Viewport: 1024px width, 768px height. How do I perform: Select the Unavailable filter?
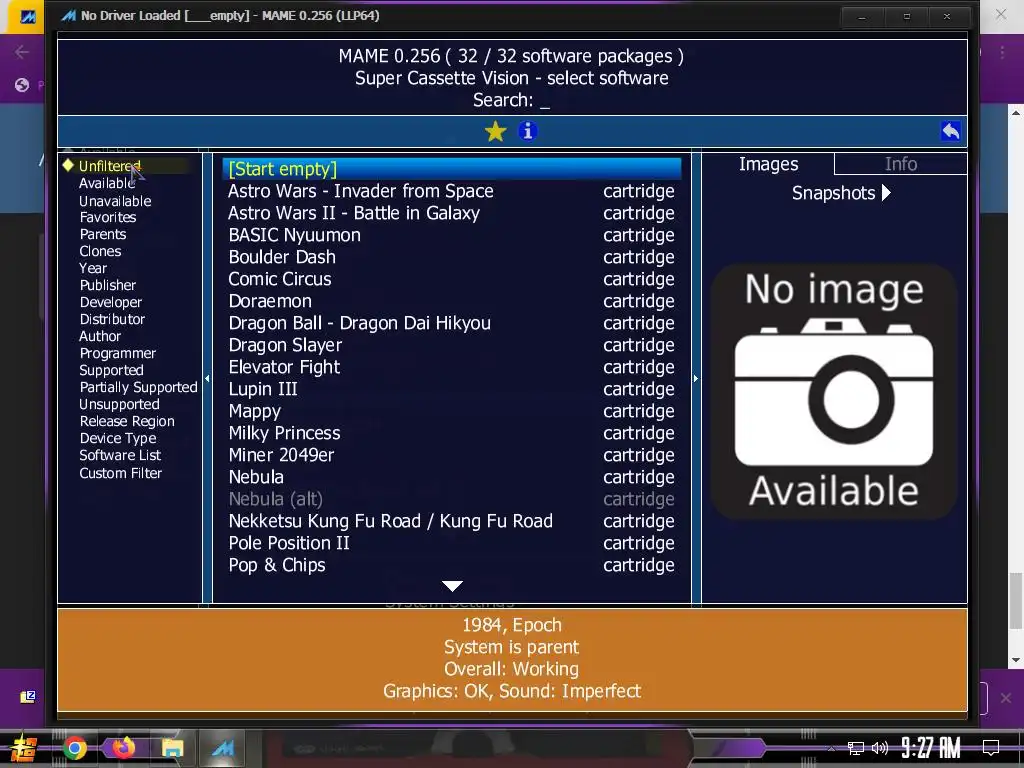pos(115,201)
